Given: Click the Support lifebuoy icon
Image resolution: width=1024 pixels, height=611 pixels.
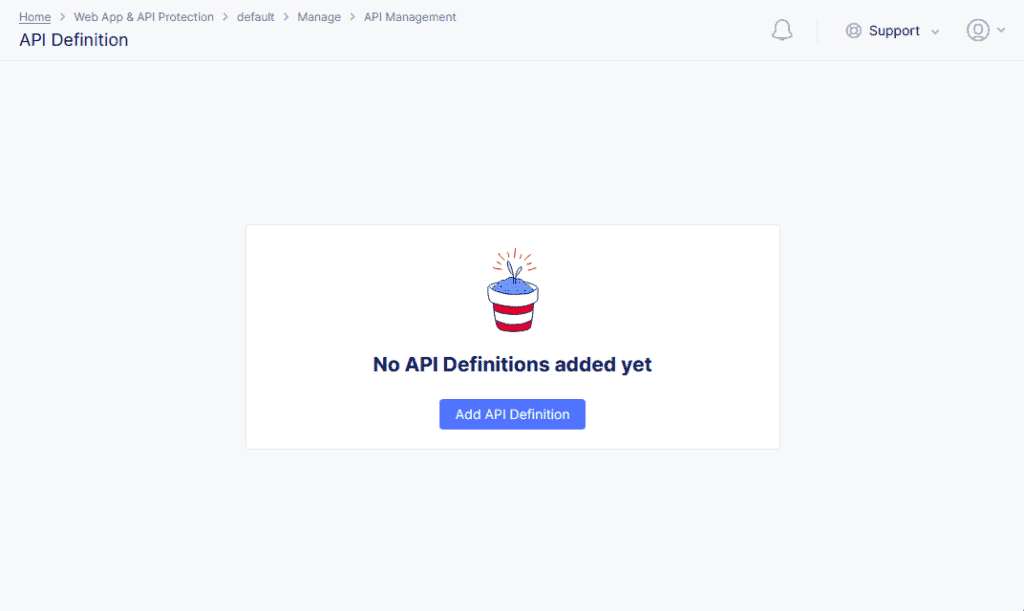Looking at the screenshot, I should click(x=854, y=31).
